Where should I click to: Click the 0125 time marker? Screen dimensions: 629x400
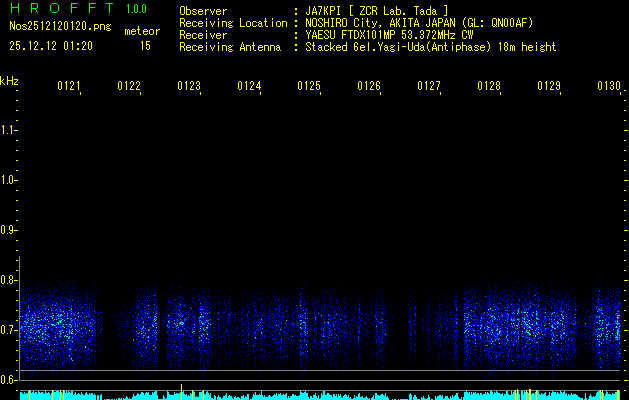coord(309,87)
